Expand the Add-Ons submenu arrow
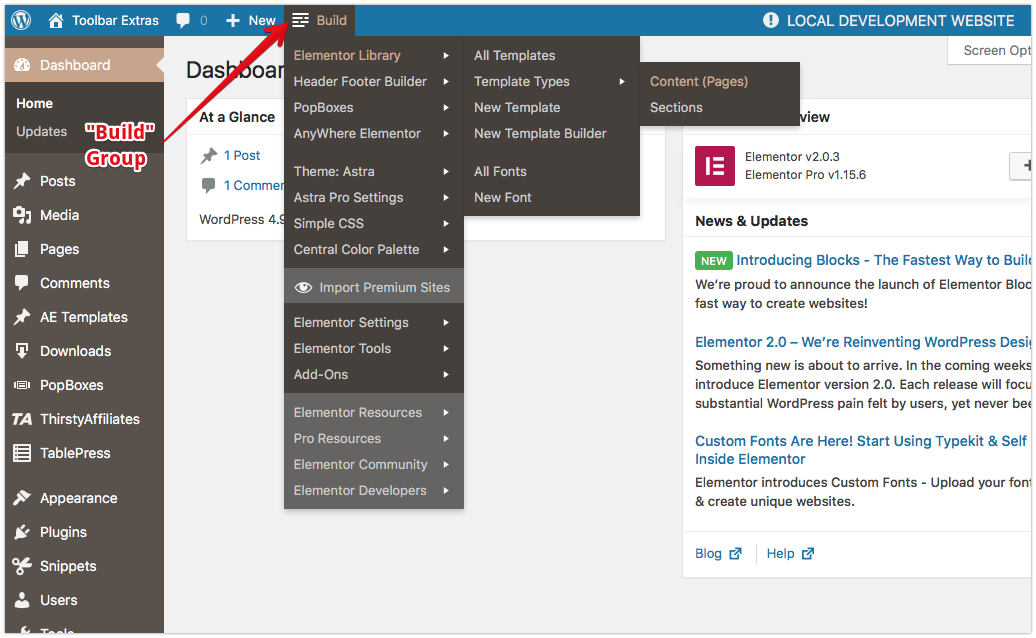Image resolution: width=1036 pixels, height=638 pixels. pos(447,374)
